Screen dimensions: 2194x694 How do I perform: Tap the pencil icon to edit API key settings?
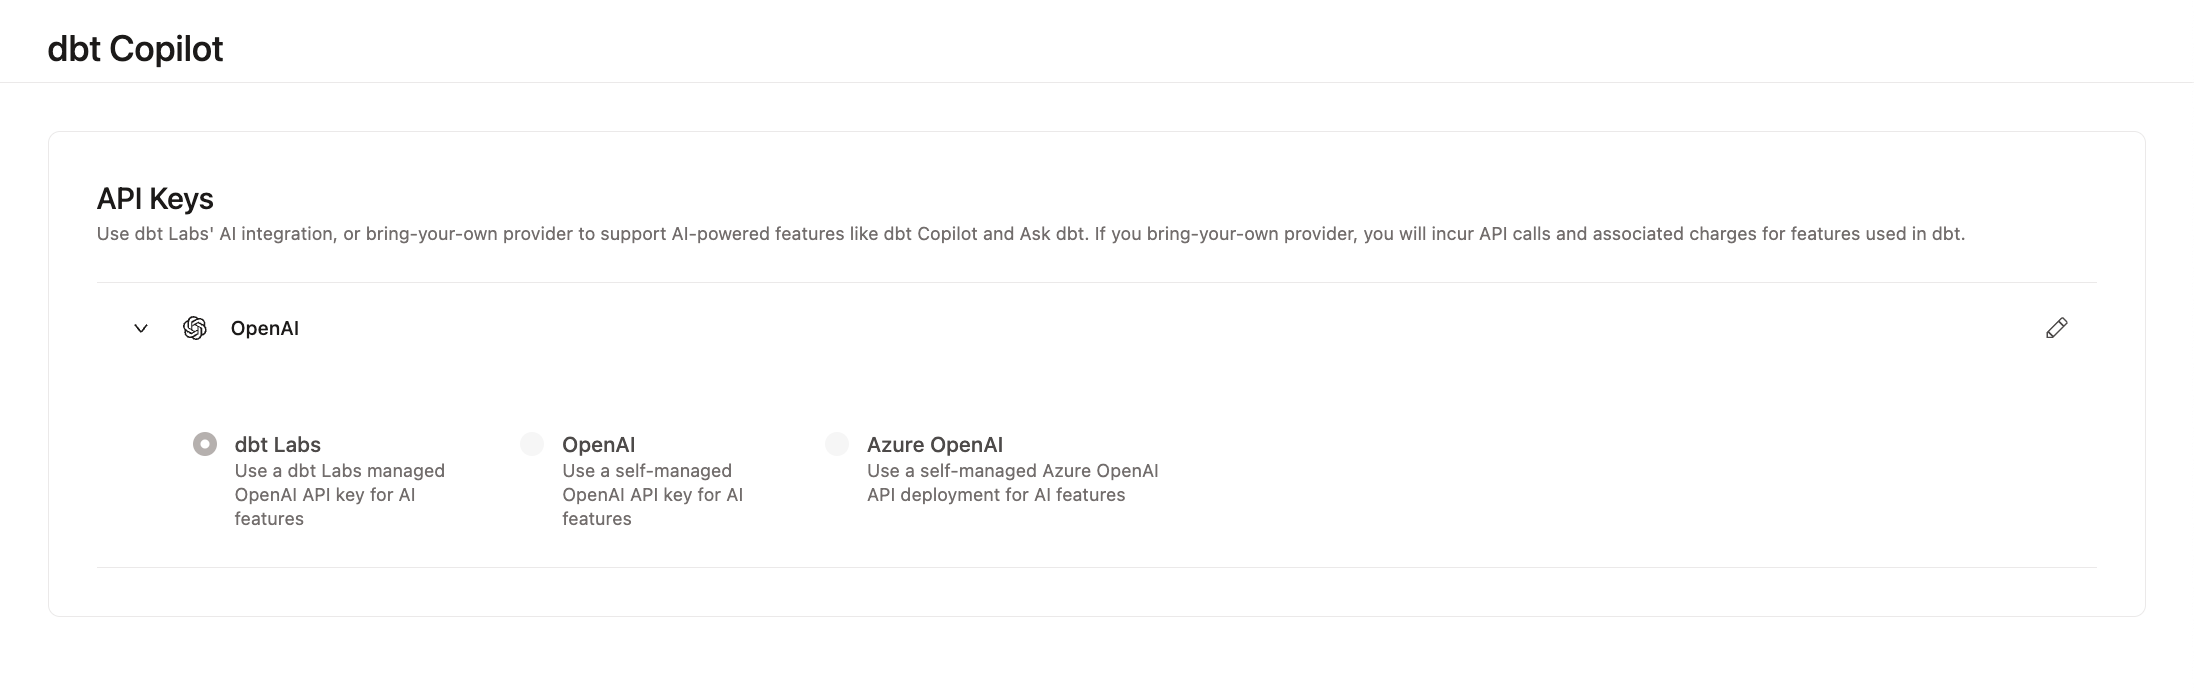click(2056, 328)
